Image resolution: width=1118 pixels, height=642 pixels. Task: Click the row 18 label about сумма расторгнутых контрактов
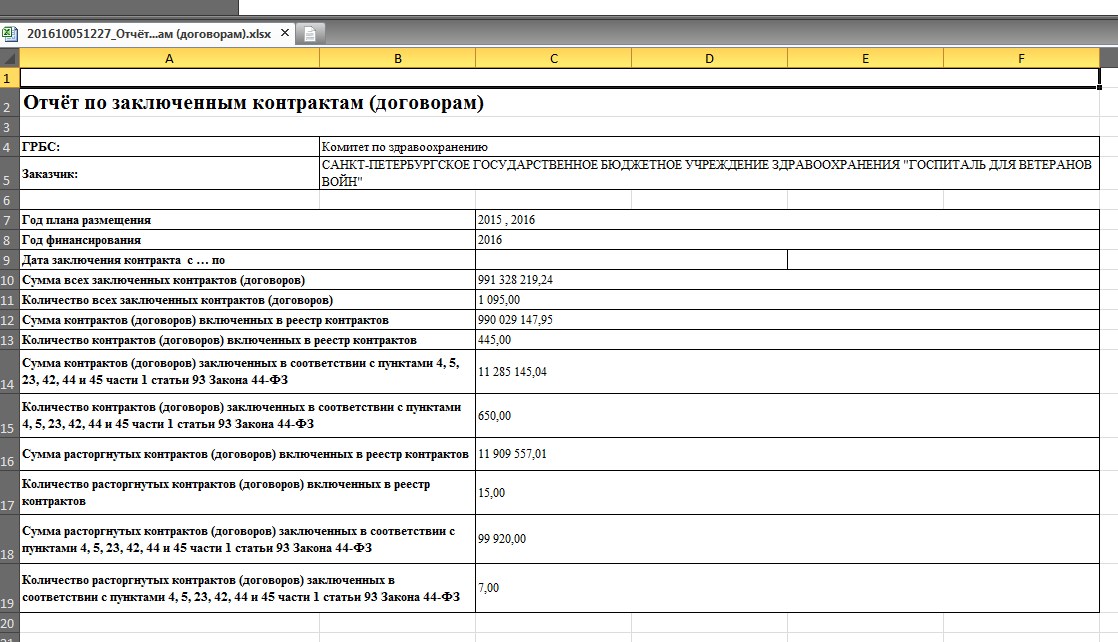click(x=247, y=539)
